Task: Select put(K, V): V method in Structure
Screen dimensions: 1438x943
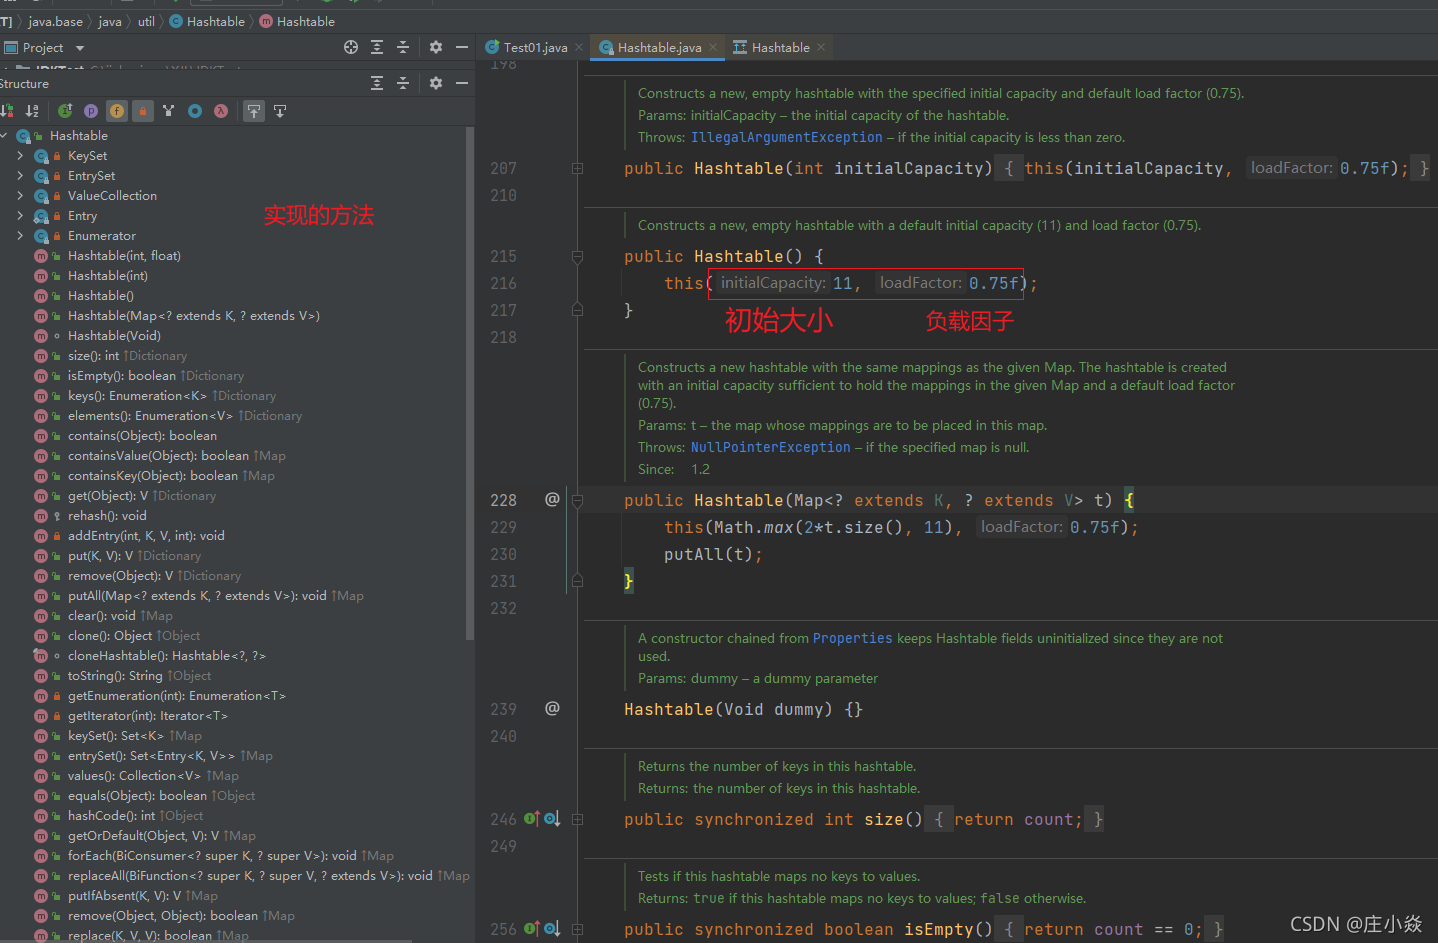Action: (100, 555)
